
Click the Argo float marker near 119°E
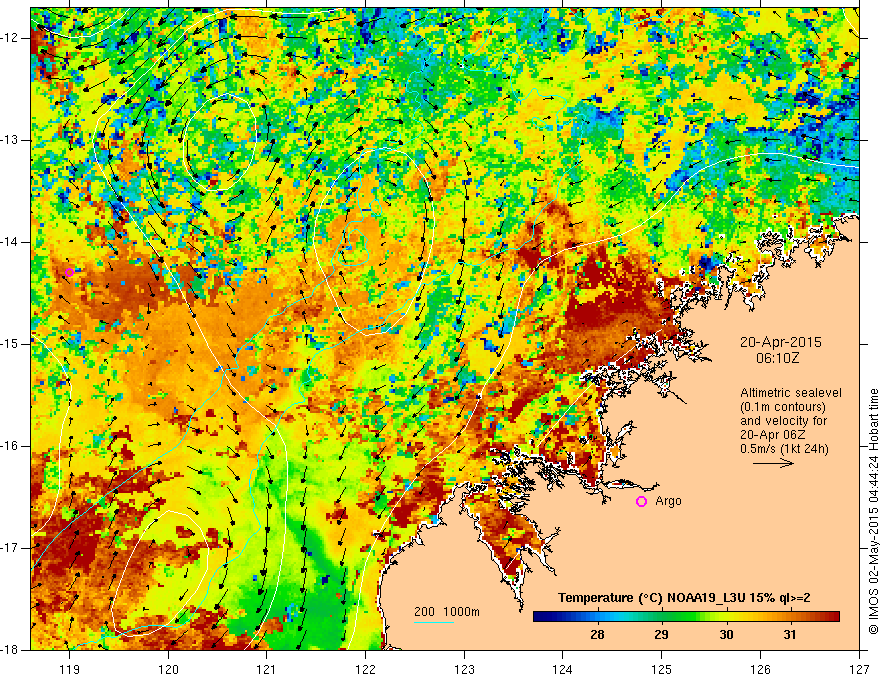coord(69,273)
